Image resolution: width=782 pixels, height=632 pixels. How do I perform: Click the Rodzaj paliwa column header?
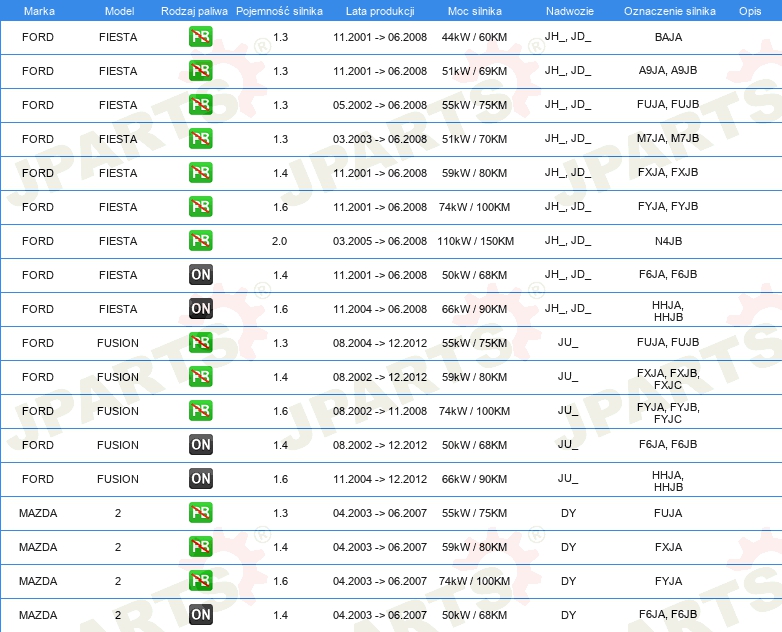coord(194,11)
